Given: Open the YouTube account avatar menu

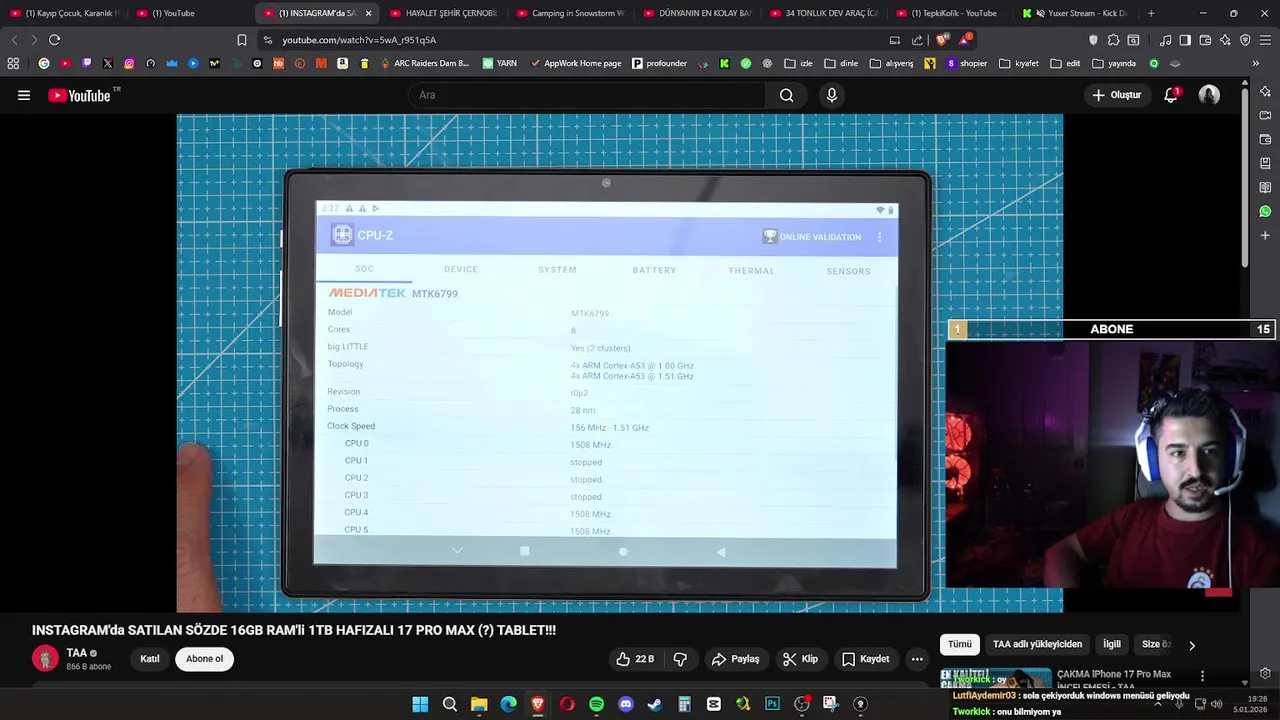Looking at the screenshot, I should [x=1209, y=95].
